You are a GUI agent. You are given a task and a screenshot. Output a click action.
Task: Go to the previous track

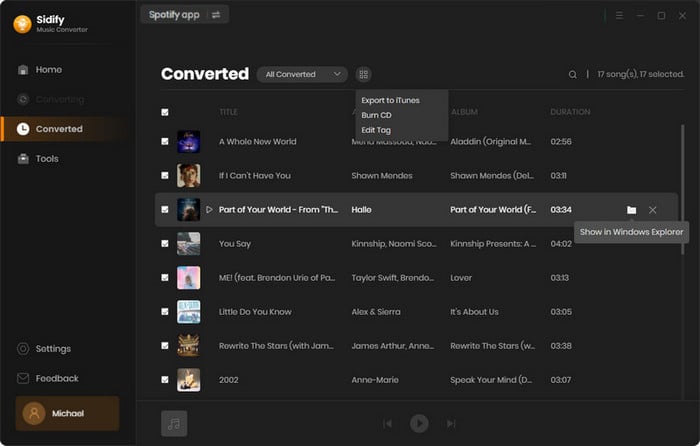pos(388,424)
